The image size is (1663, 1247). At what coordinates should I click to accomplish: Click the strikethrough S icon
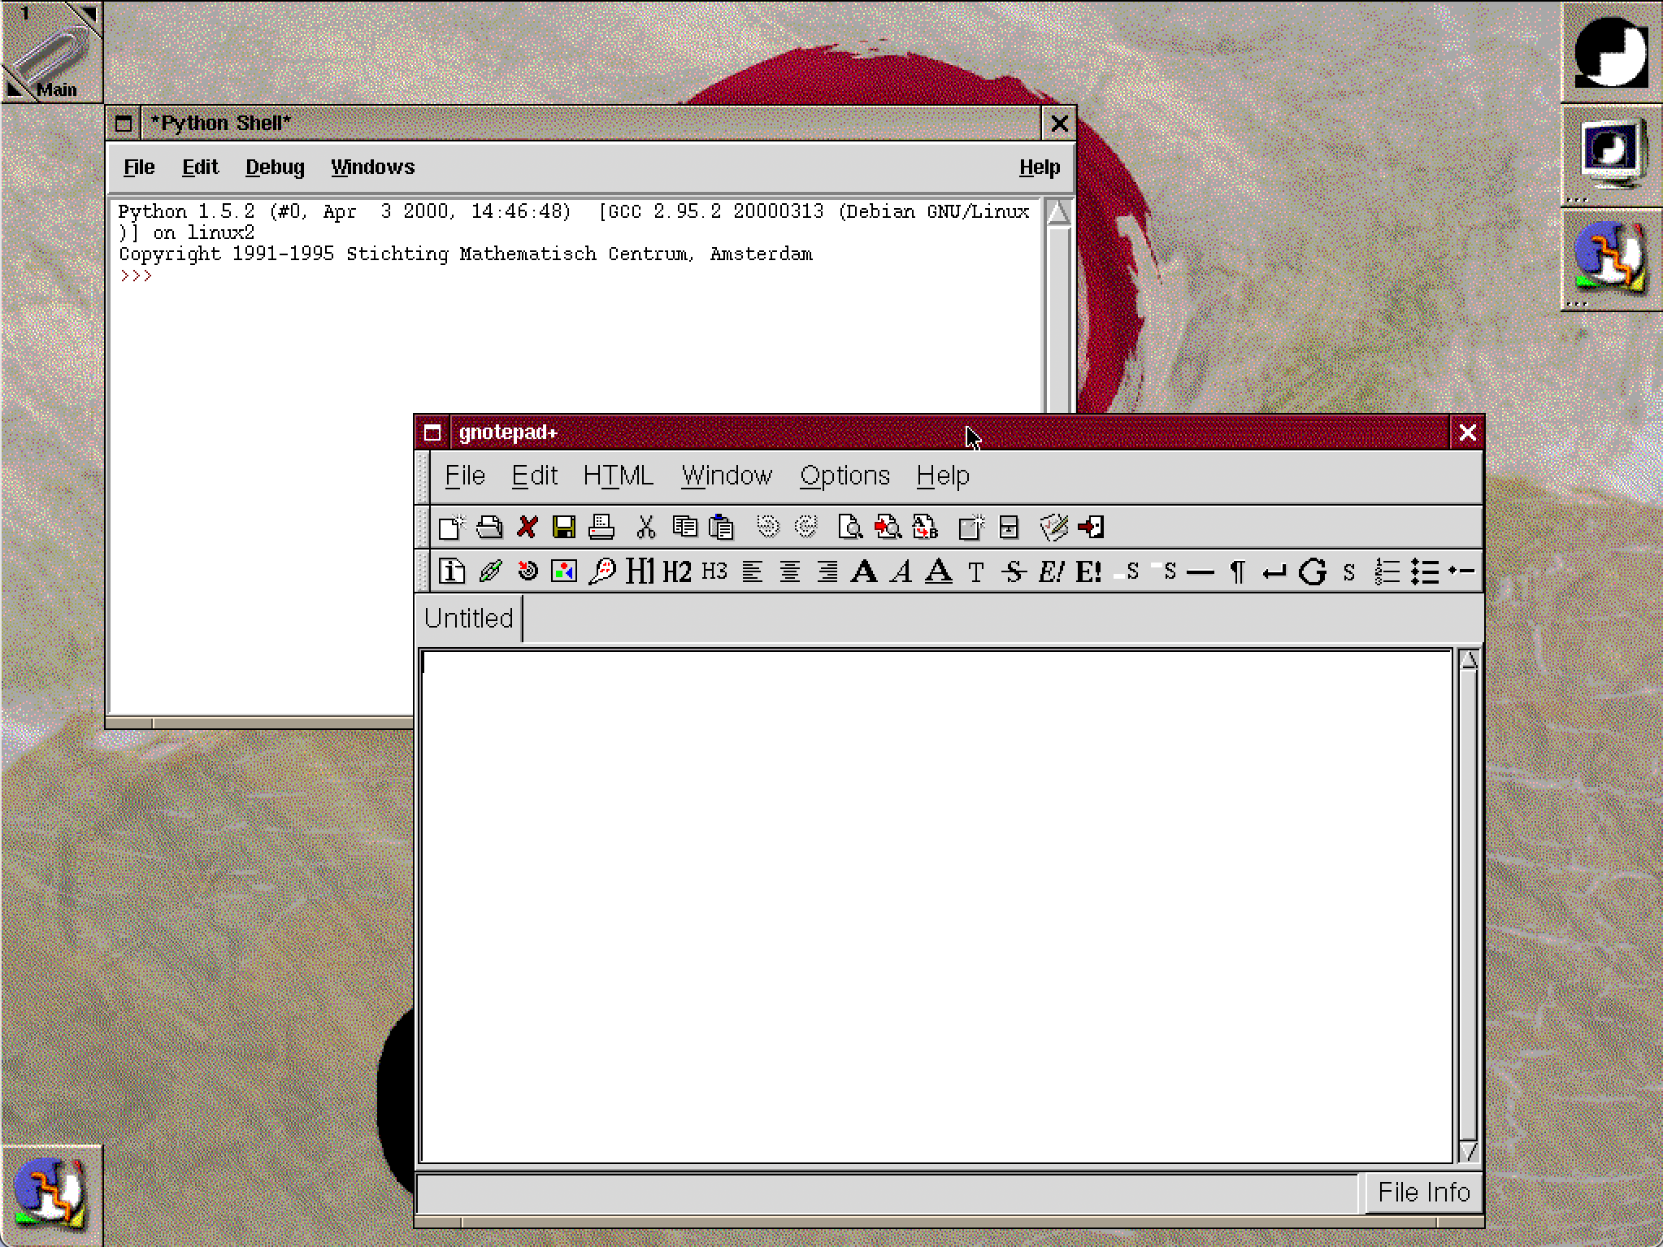(x=1013, y=572)
